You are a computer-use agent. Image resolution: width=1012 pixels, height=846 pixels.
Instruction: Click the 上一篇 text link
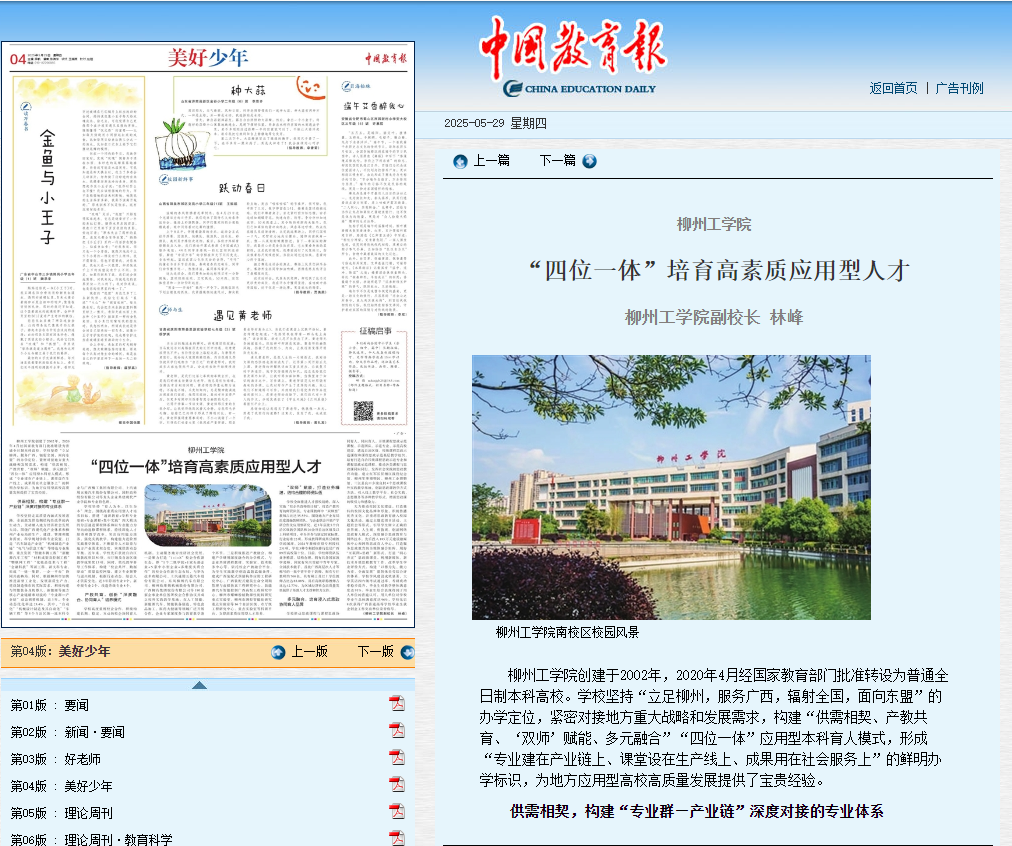click(491, 161)
